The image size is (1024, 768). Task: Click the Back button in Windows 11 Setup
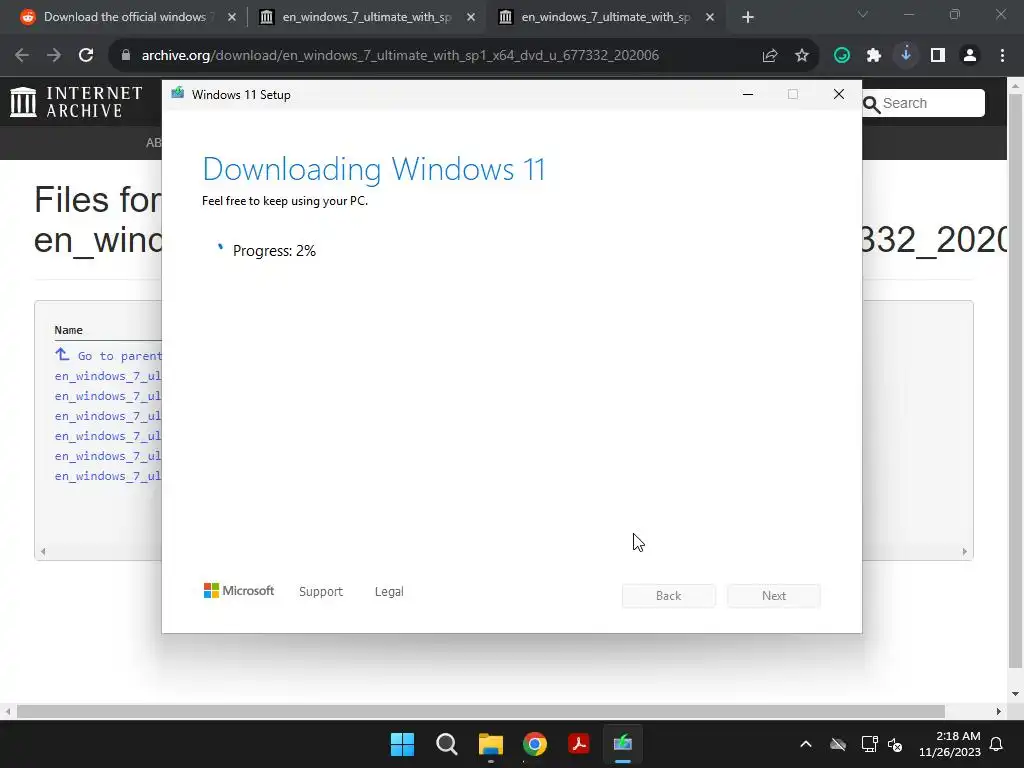pyautogui.click(x=669, y=596)
